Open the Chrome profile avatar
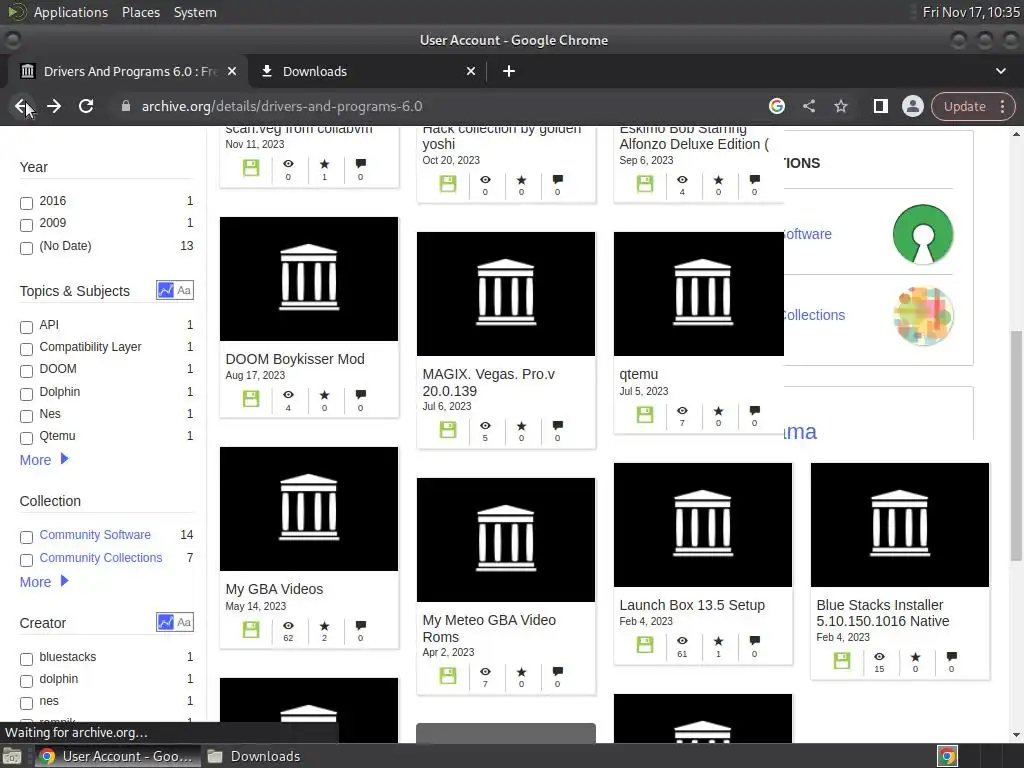The height and width of the screenshot is (768, 1024). 912,106
